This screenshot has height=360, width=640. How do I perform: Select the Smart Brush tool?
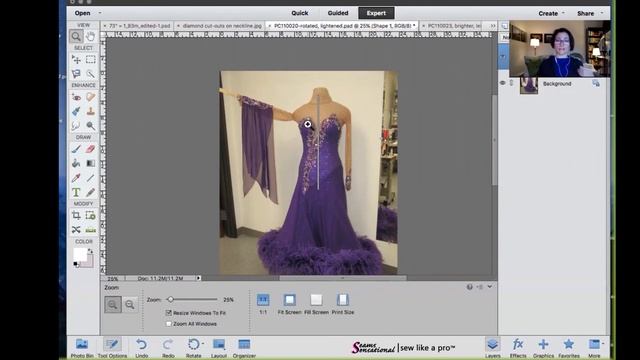tap(76, 111)
